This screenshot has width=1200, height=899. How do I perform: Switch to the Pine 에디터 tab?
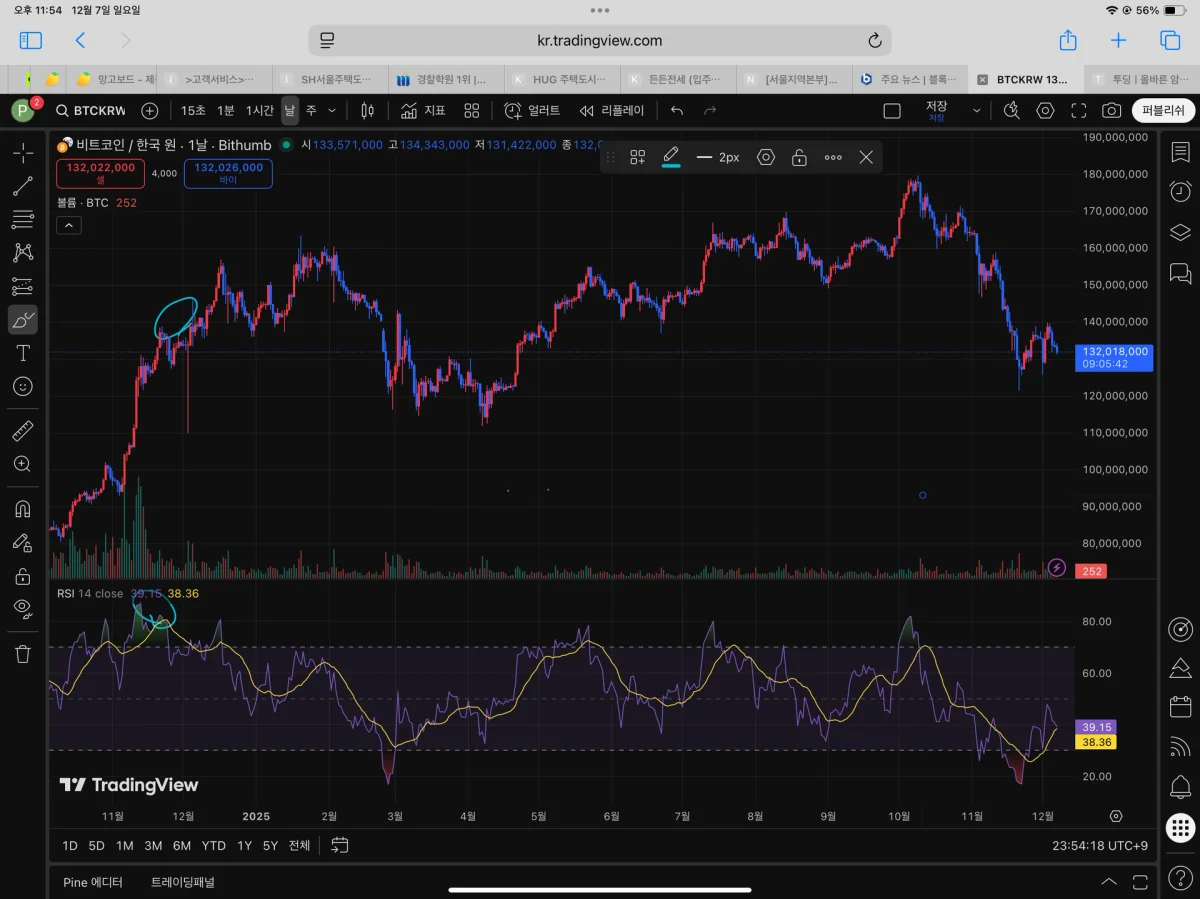tap(93, 882)
